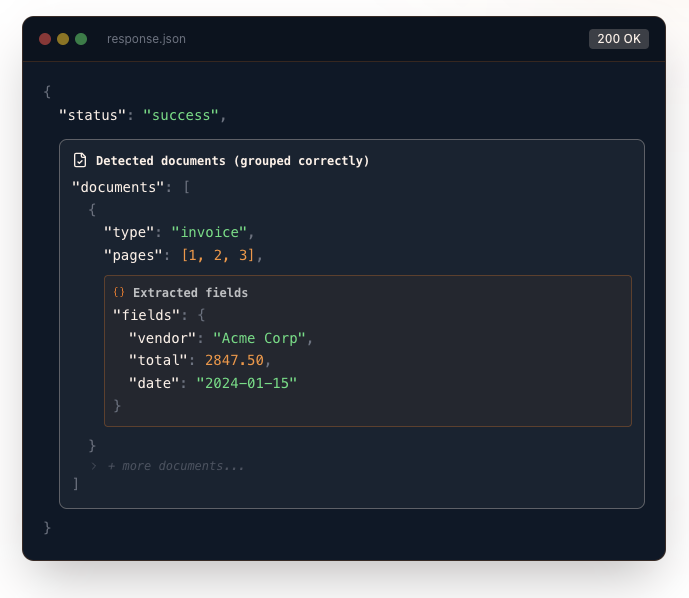
Task: Click the "status" key name
Action: point(92,115)
